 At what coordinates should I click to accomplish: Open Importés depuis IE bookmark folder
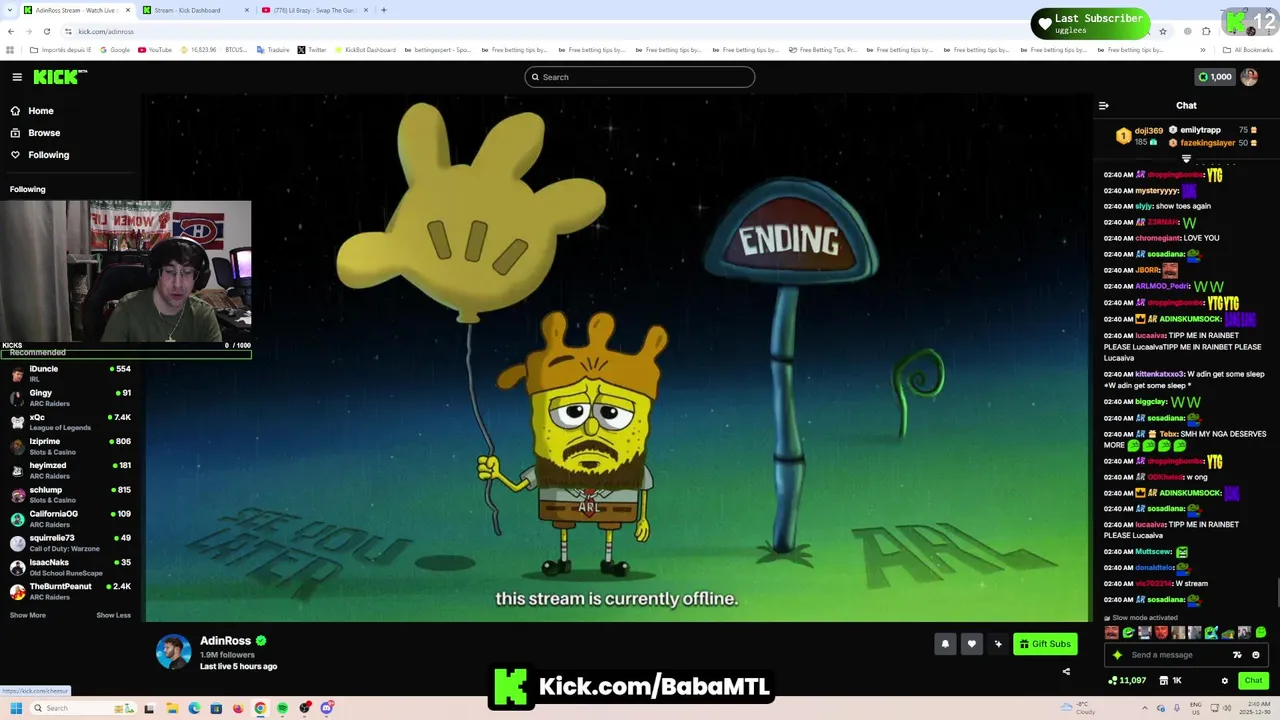pos(60,50)
